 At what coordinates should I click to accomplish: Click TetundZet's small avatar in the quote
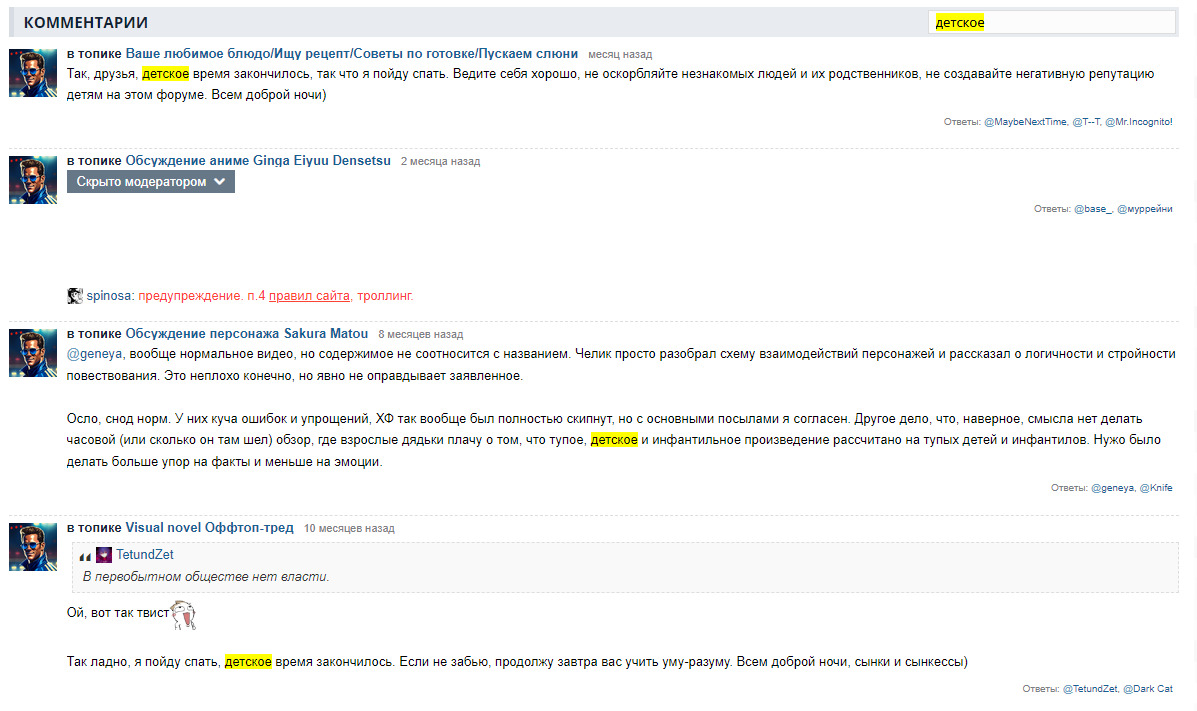pos(104,555)
